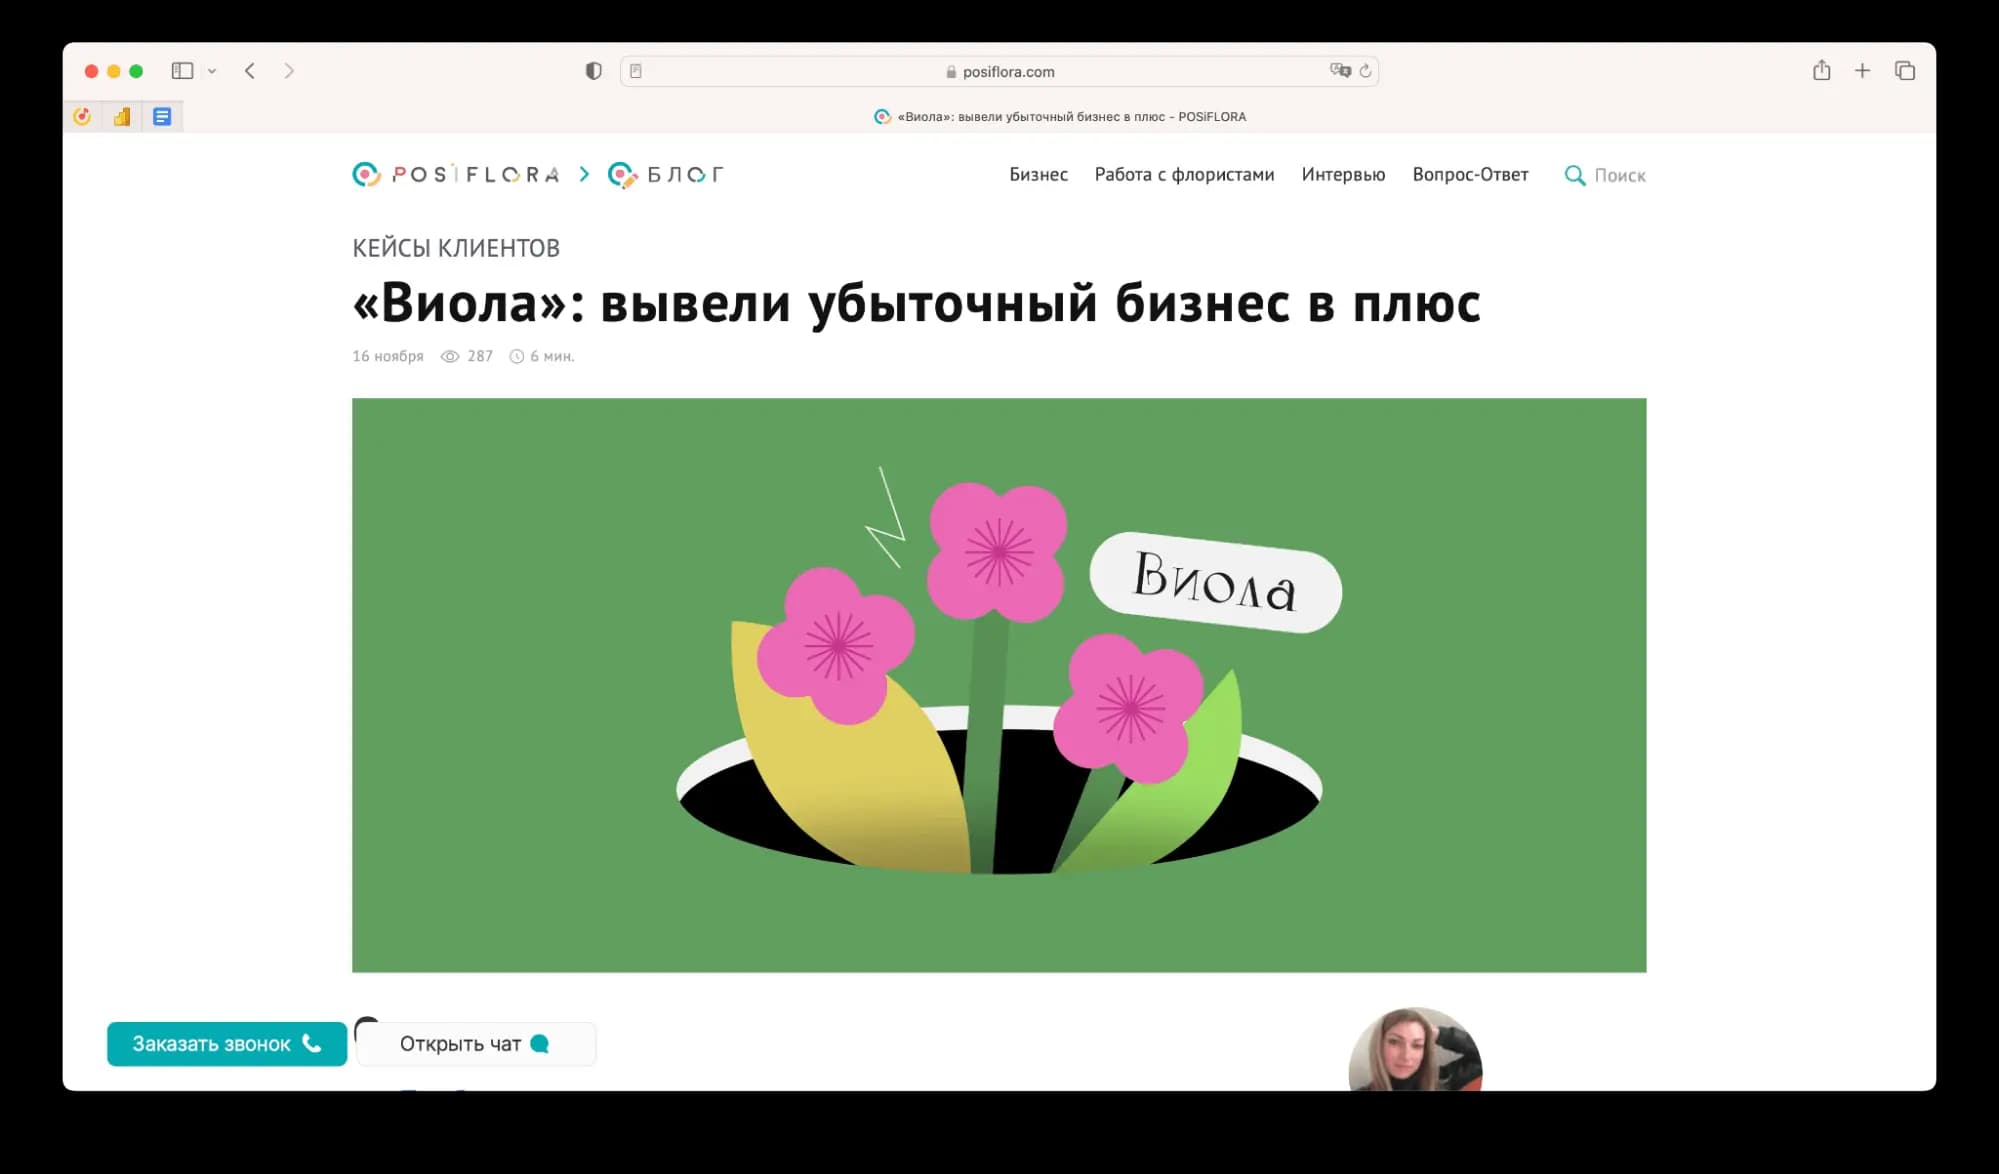Toggle page translation in the address bar
The height and width of the screenshot is (1174, 1999).
[1340, 71]
